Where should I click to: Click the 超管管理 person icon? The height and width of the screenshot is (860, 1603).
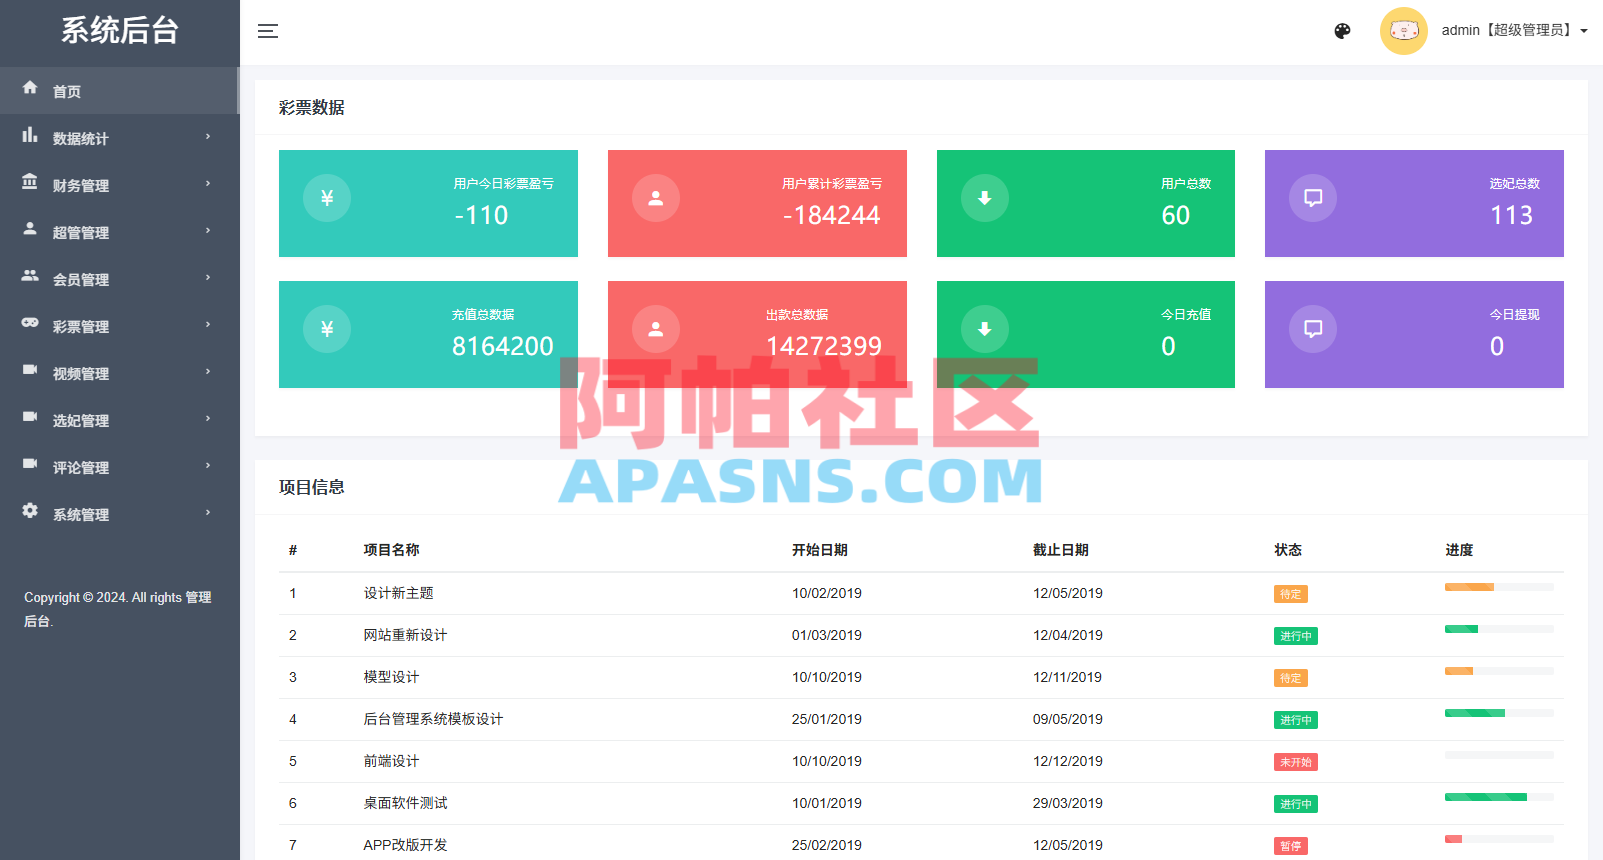click(x=30, y=229)
